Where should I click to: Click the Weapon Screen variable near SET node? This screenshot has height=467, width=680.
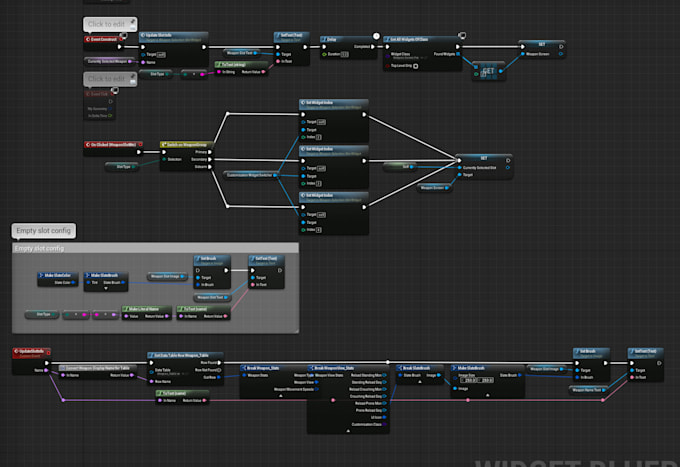coord(434,188)
